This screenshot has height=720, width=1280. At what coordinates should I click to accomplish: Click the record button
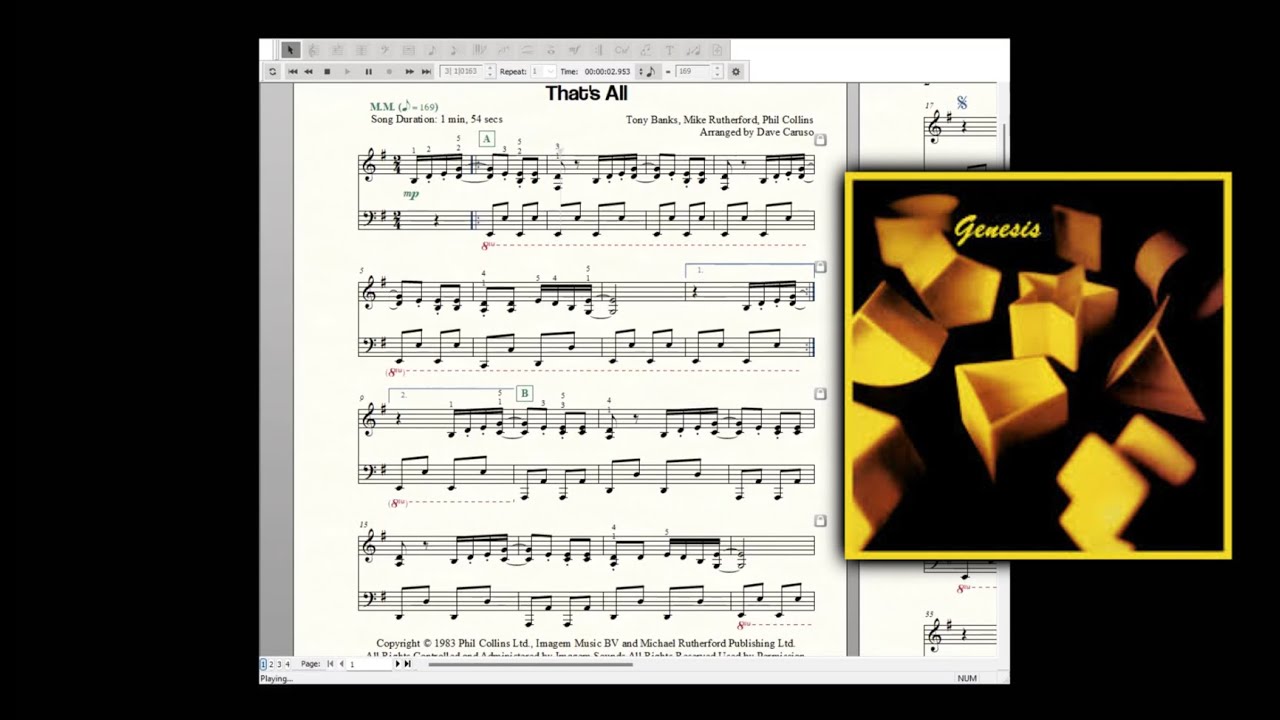click(389, 71)
